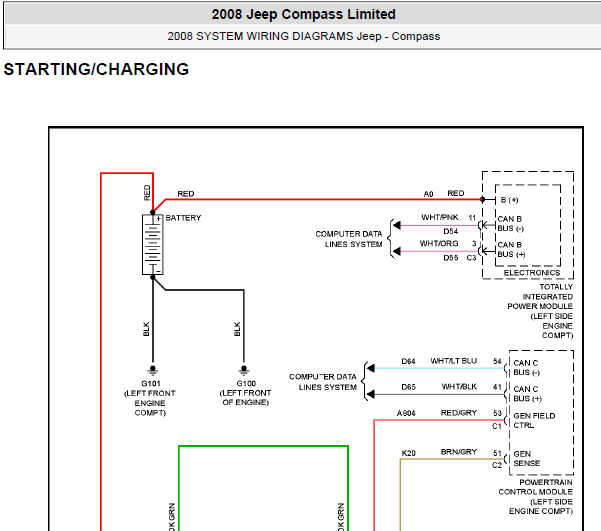Click the B (+) terminal label
601x531 pixels.
pos(509,200)
